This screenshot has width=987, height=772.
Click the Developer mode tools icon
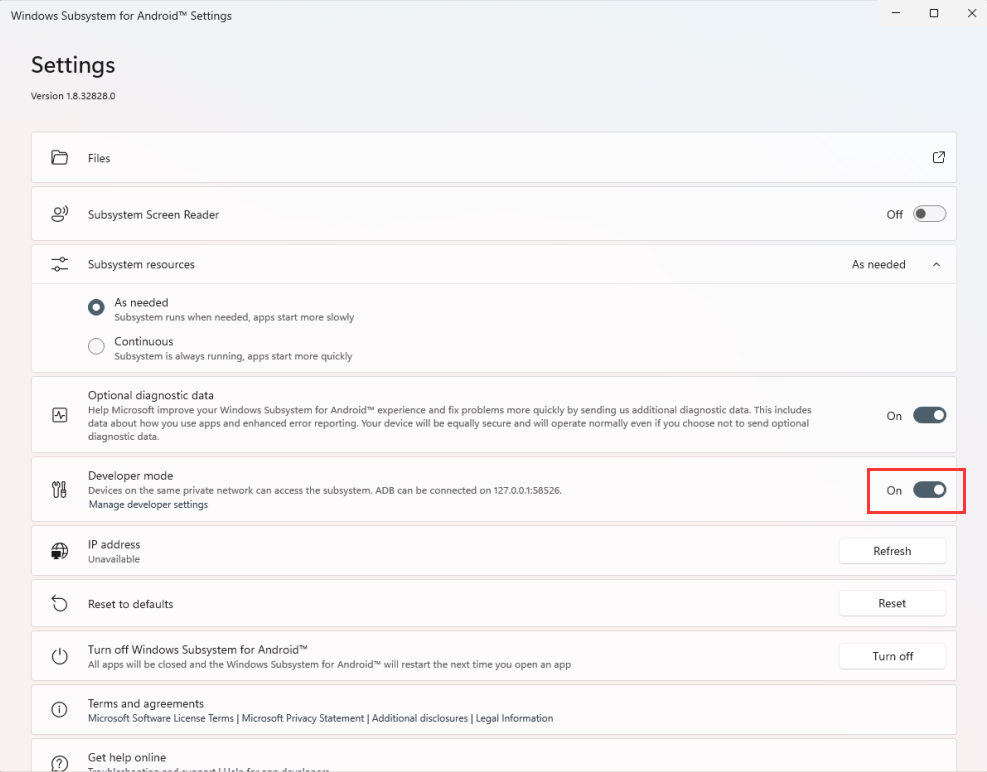pyautogui.click(x=59, y=489)
